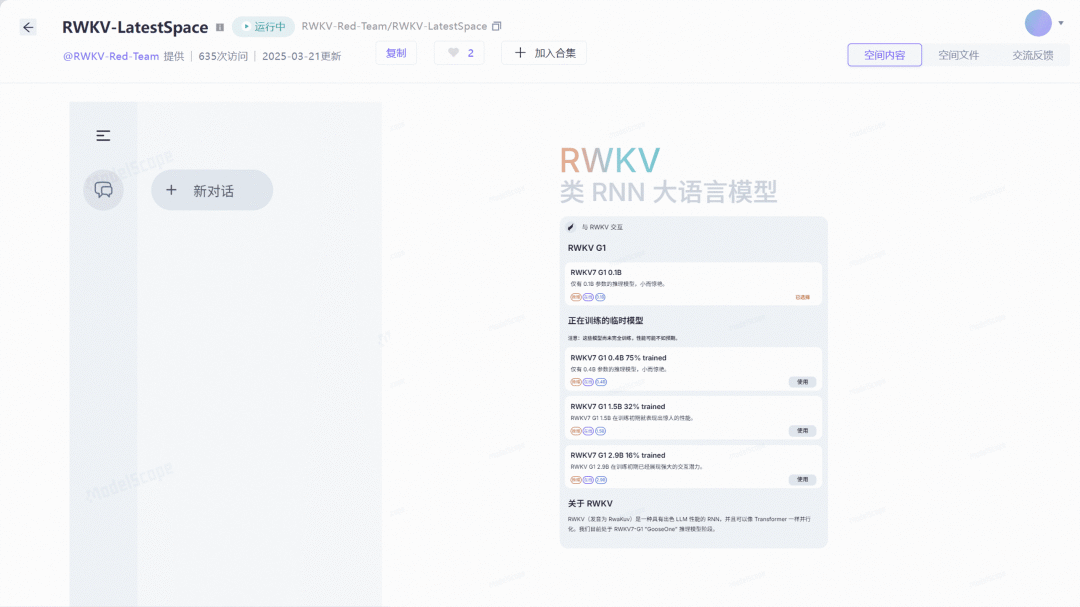Click the RWKV G1 section heading
1080x607 pixels.
[587, 248]
